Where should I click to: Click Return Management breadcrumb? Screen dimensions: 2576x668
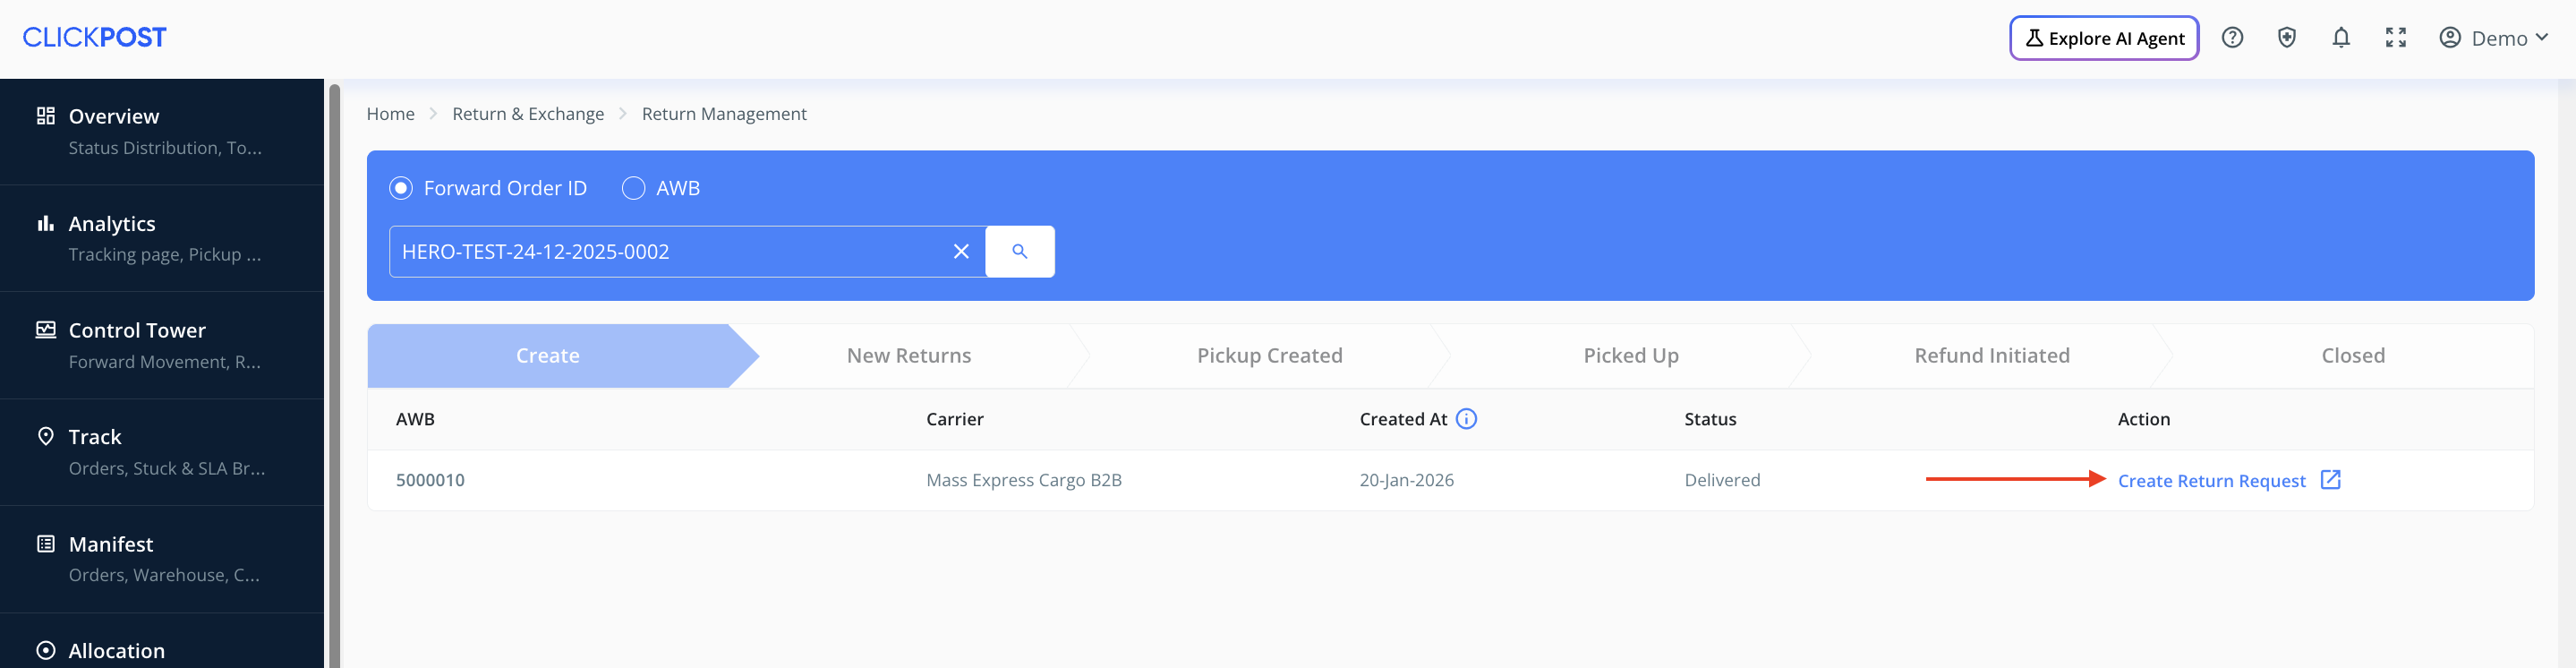(x=724, y=114)
